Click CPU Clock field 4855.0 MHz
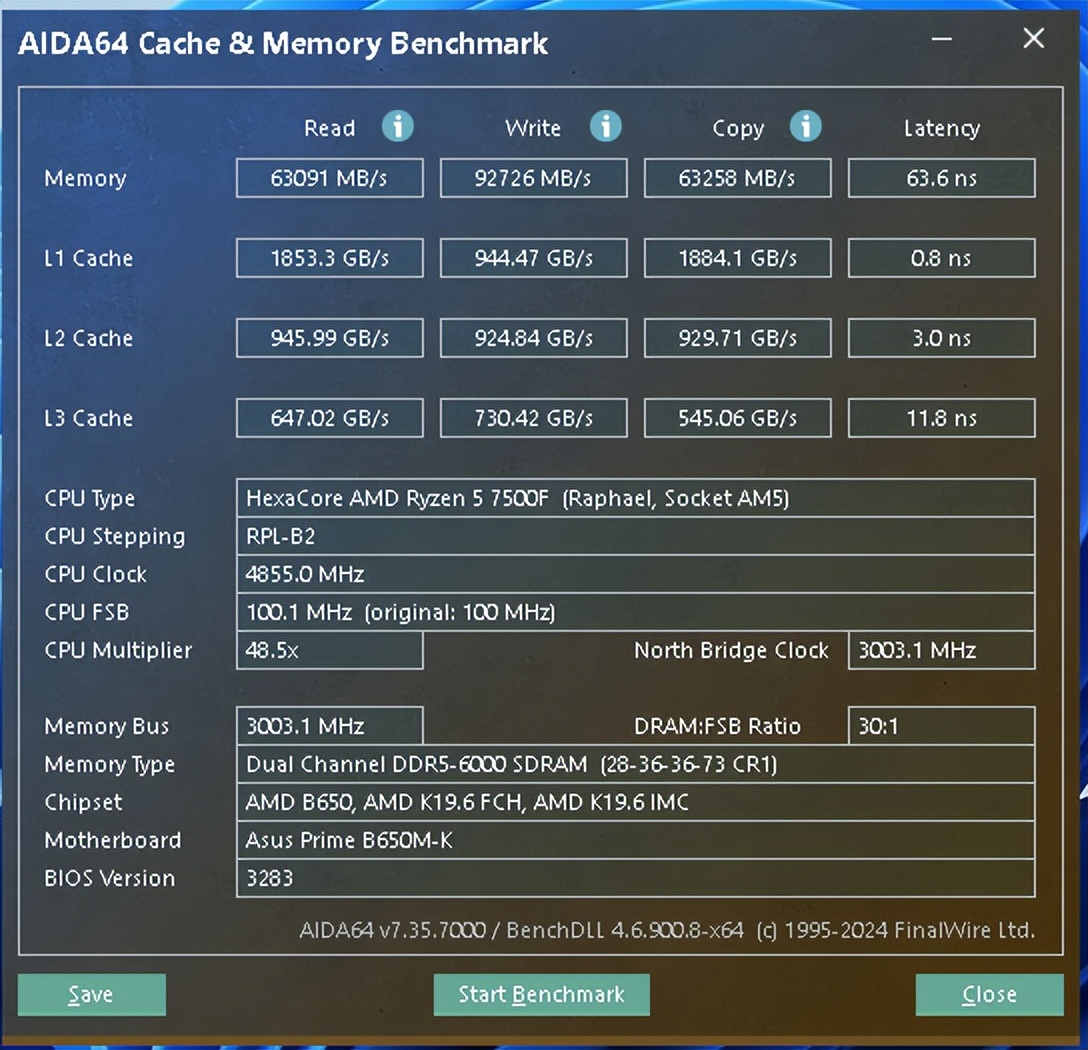This screenshot has width=1088, height=1050. (636, 574)
